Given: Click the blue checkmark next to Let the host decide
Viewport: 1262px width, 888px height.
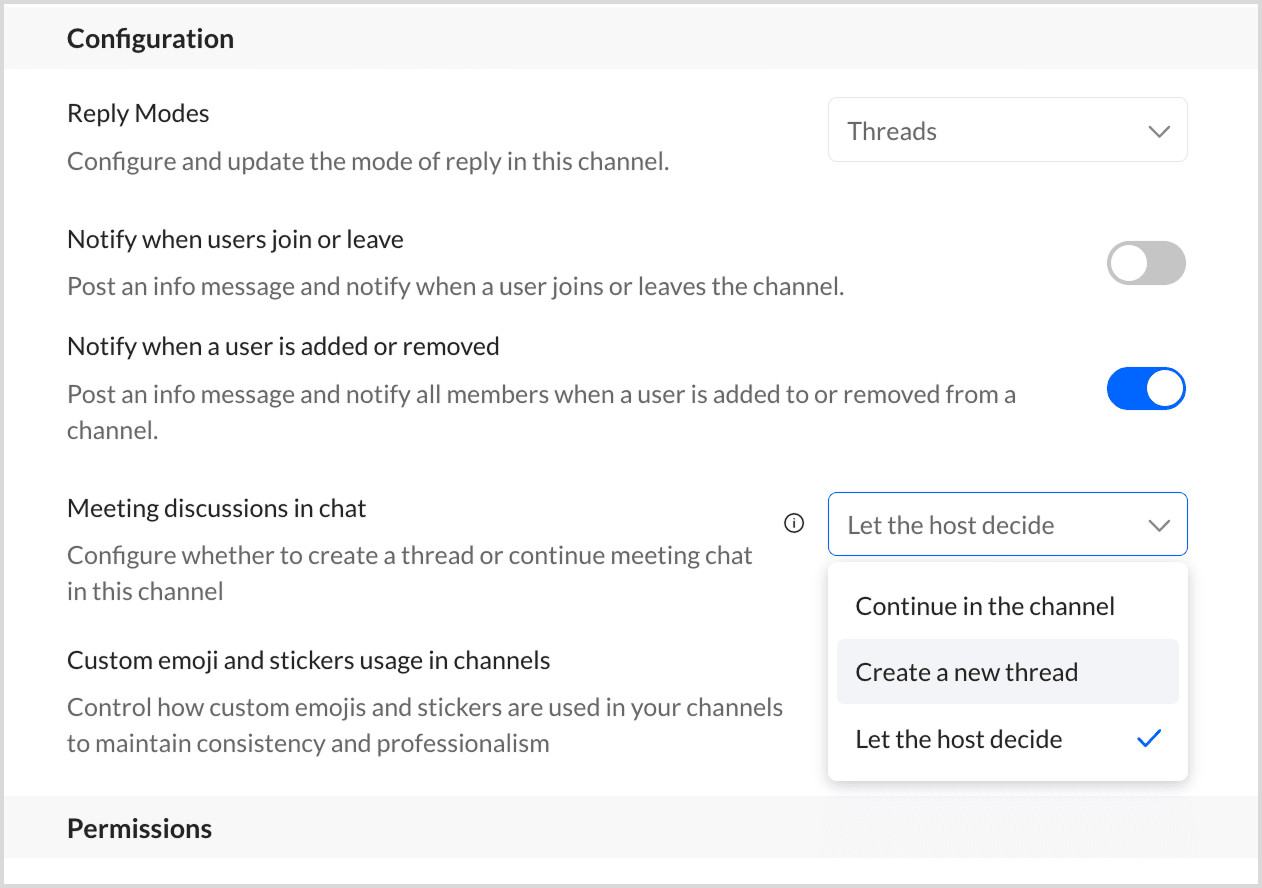Looking at the screenshot, I should [1150, 739].
